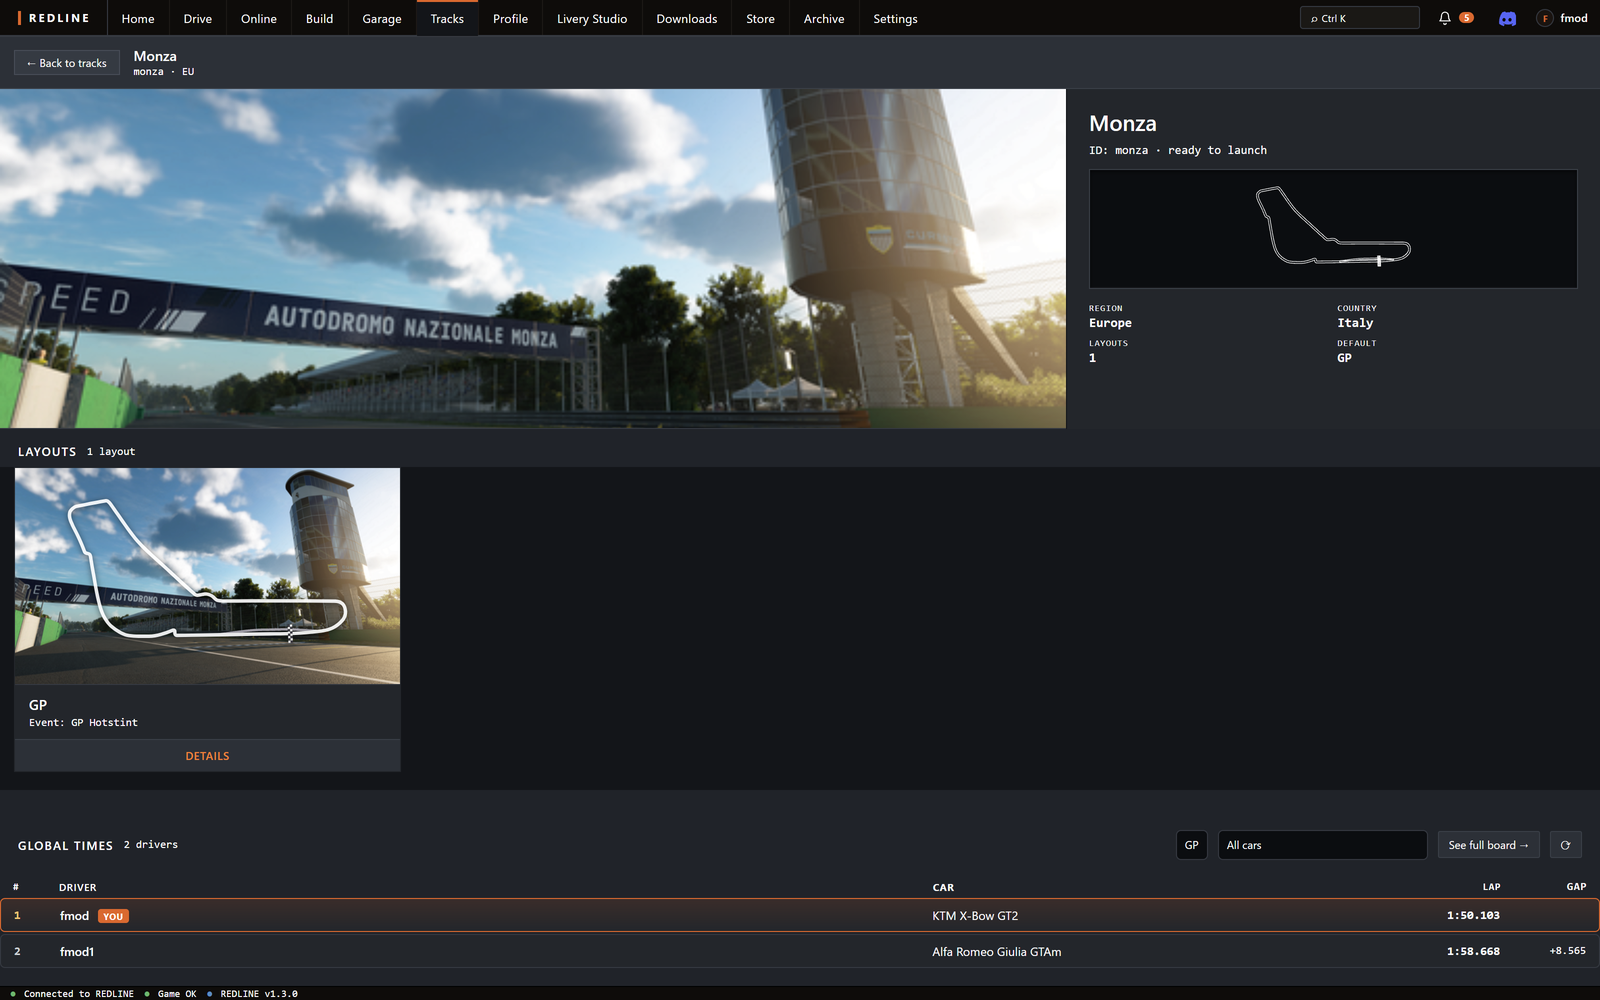Screen dimensions: 1600x1000
Task: Open the Settings tab
Action: (x=895, y=18)
